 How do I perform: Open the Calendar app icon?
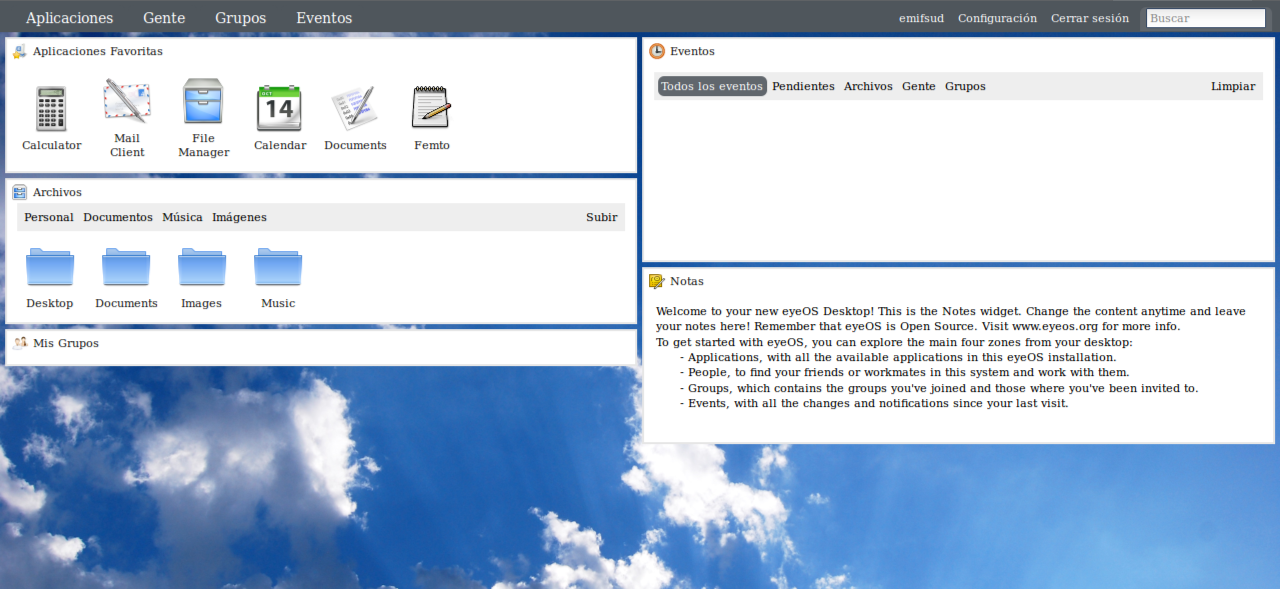[x=279, y=108]
